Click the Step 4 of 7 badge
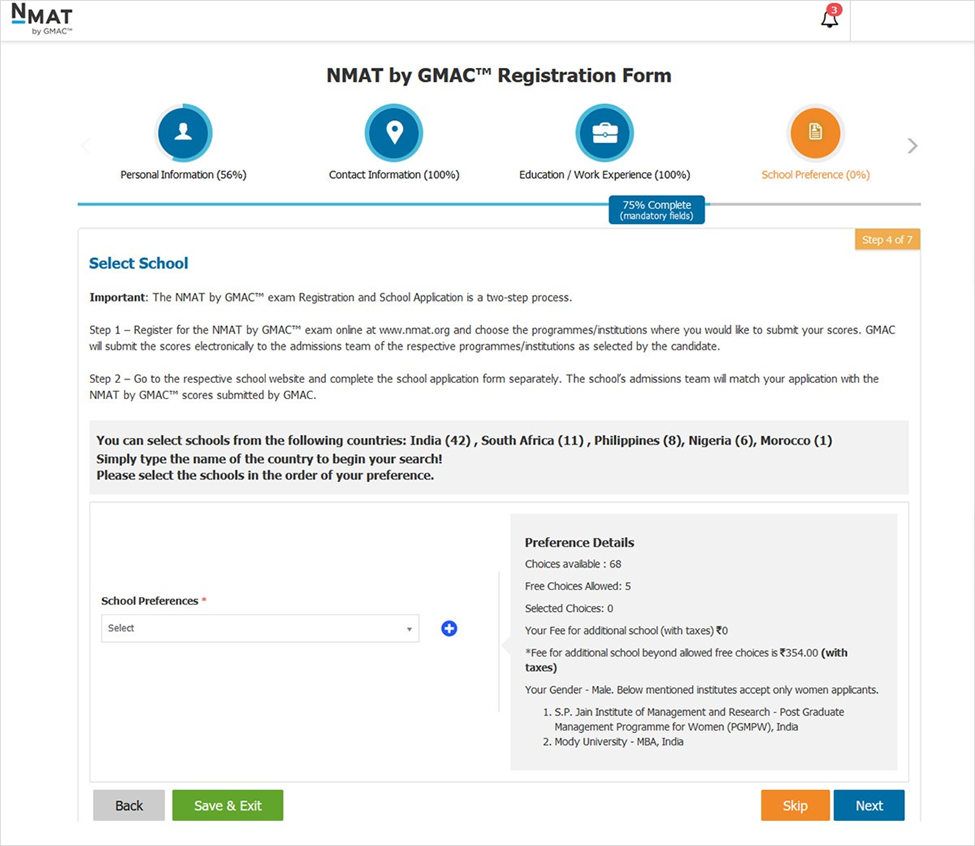975x846 pixels. pyautogui.click(x=887, y=239)
